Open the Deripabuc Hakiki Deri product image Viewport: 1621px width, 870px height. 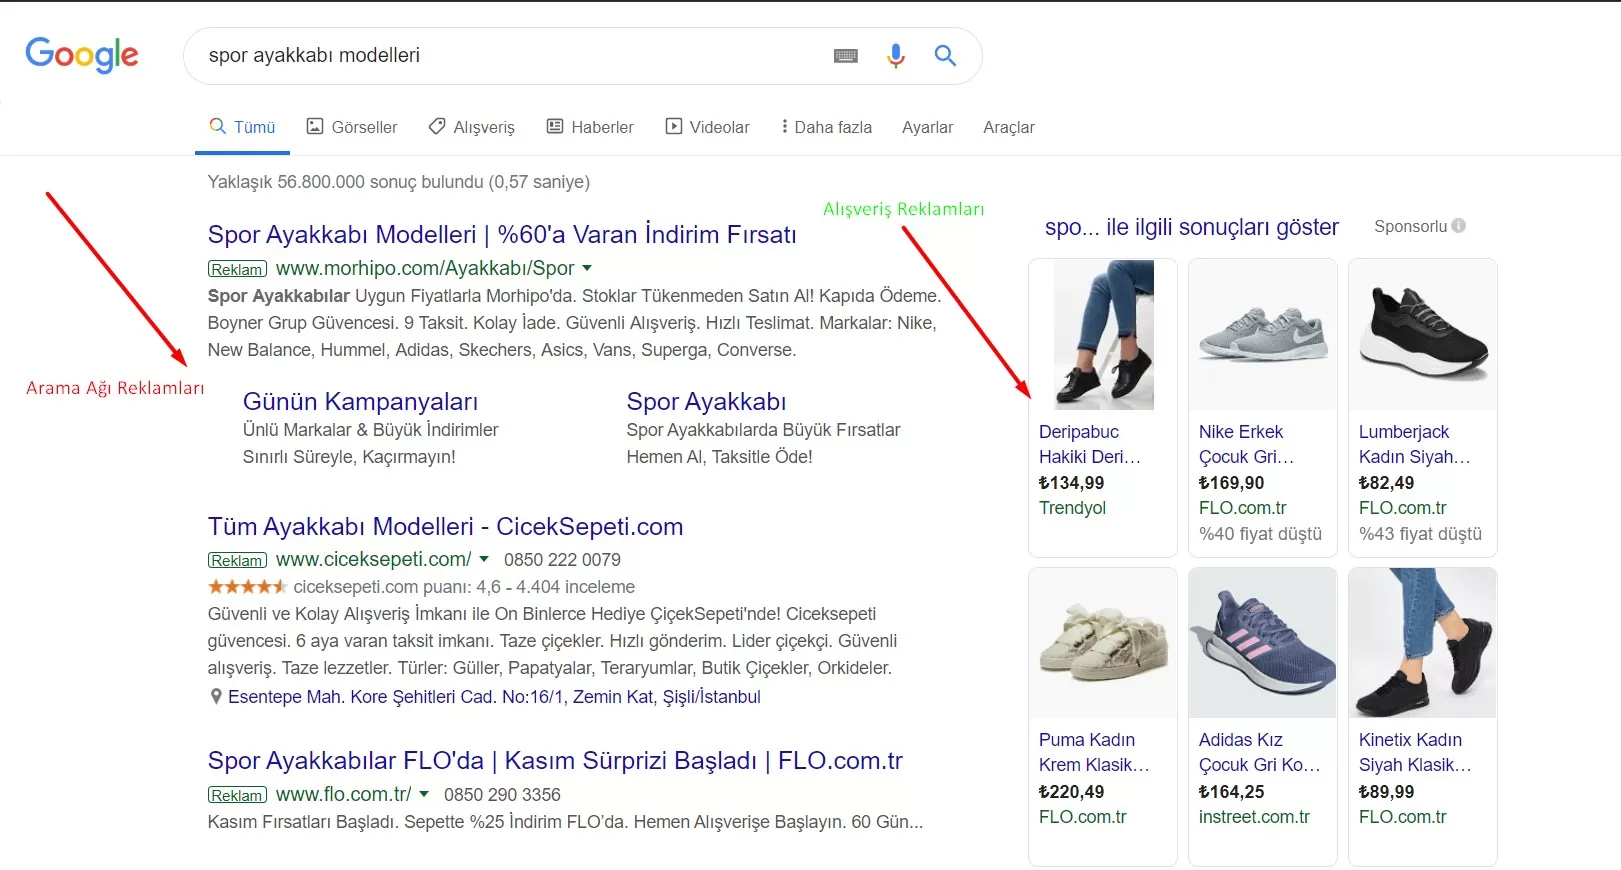coord(1103,335)
